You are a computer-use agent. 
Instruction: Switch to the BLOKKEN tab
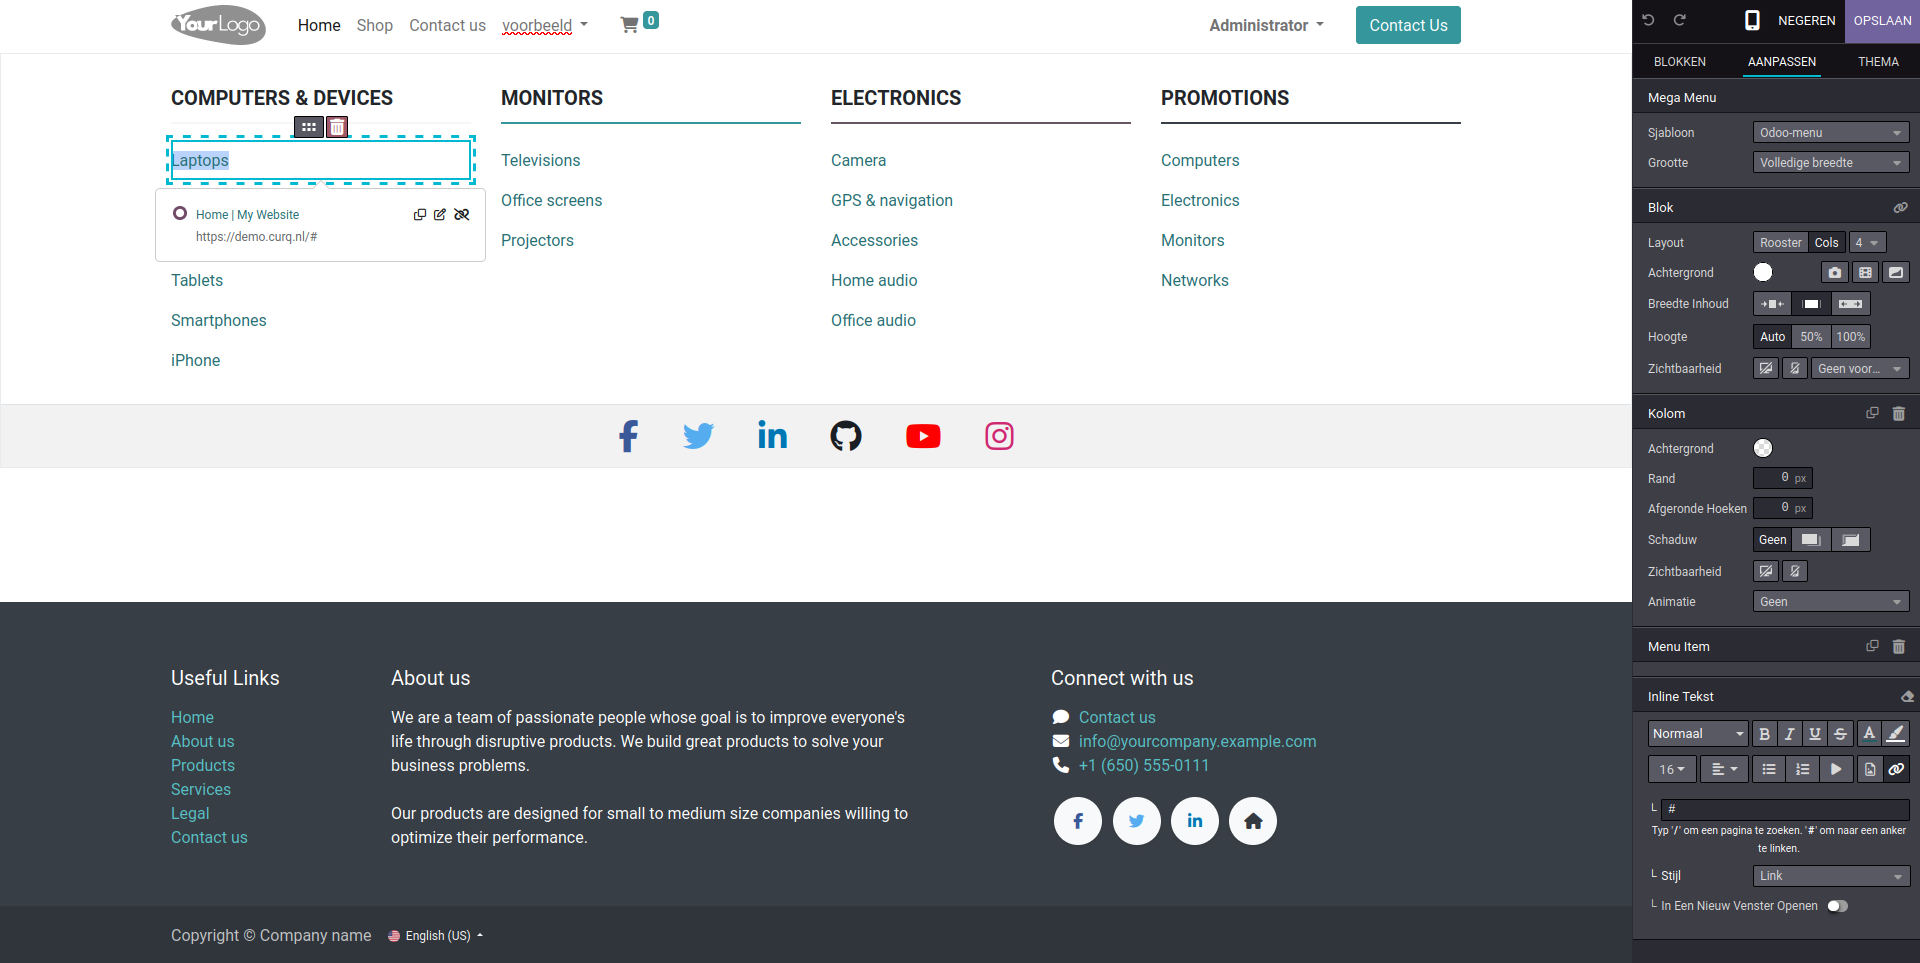1679,61
